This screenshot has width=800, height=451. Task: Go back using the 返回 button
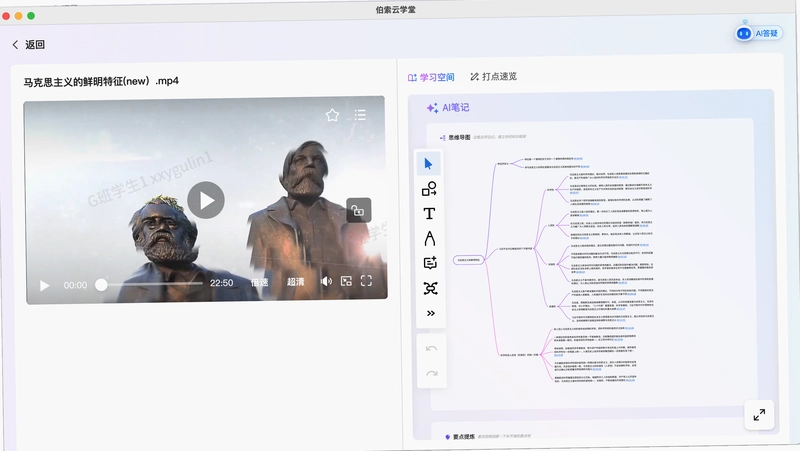coord(29,44)
